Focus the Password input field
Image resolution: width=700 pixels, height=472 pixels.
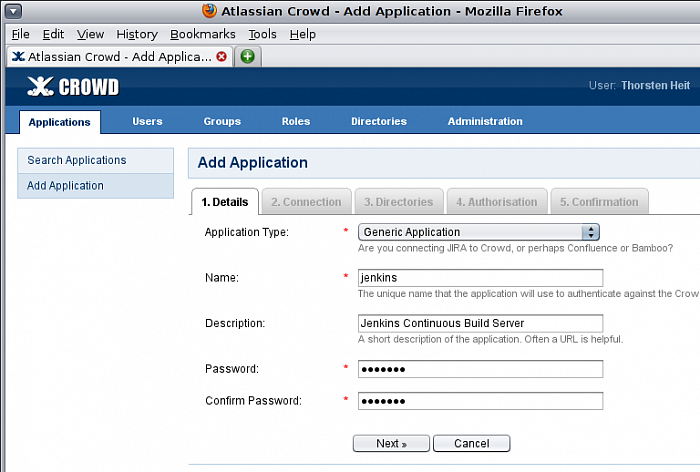pos(480,369)
